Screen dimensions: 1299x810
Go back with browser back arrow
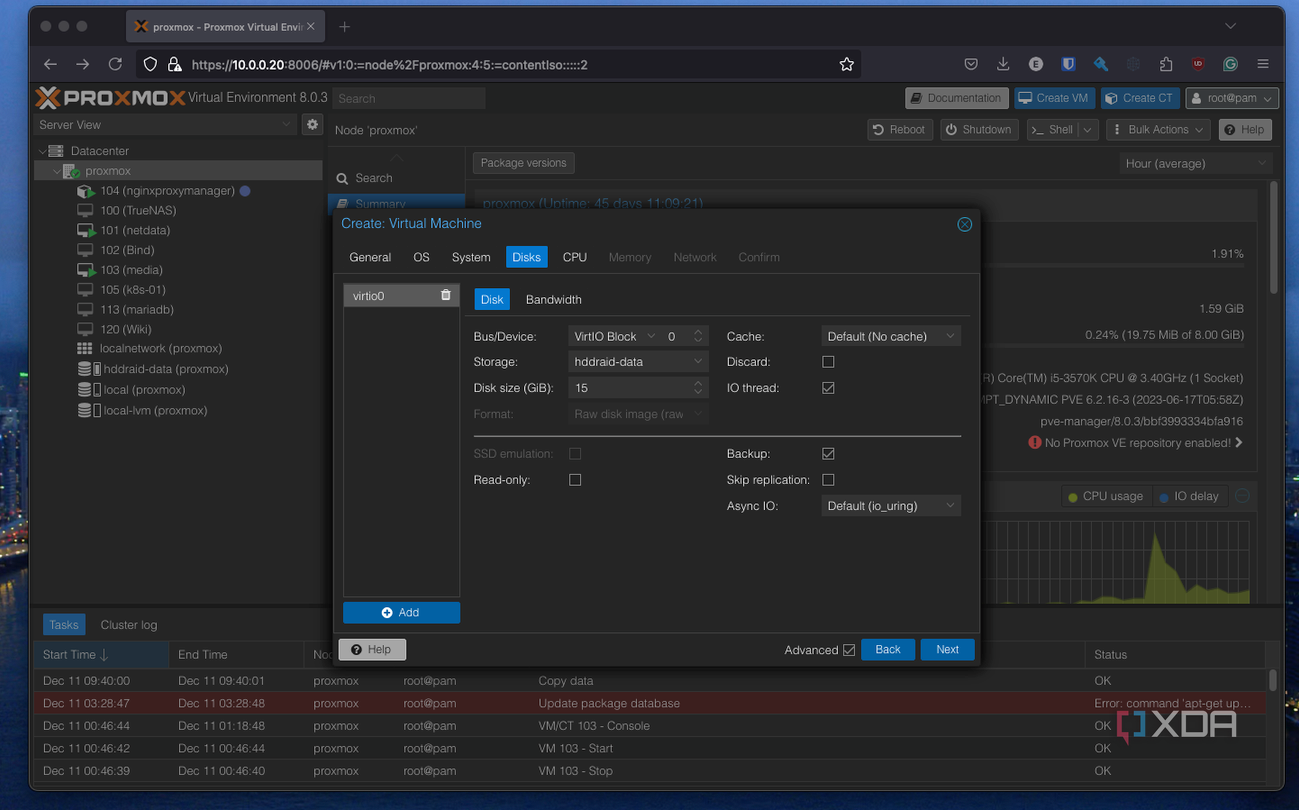50,64
